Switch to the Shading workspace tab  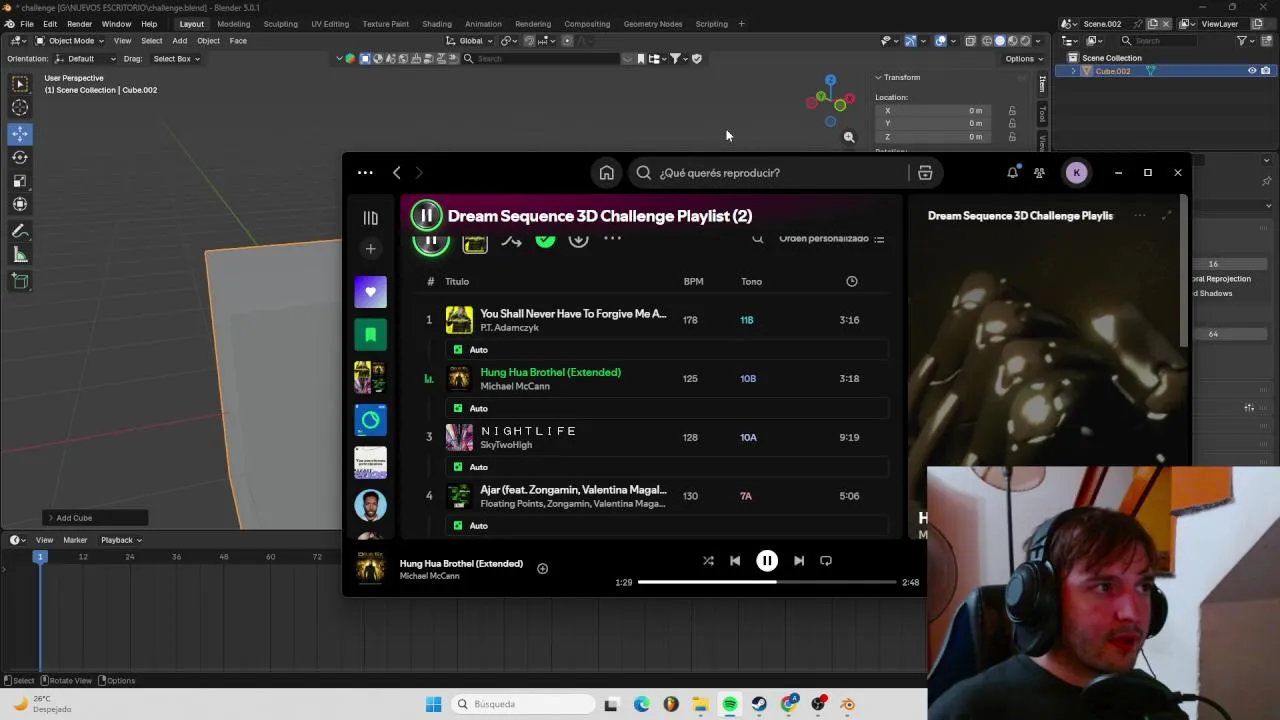[437, 24]
